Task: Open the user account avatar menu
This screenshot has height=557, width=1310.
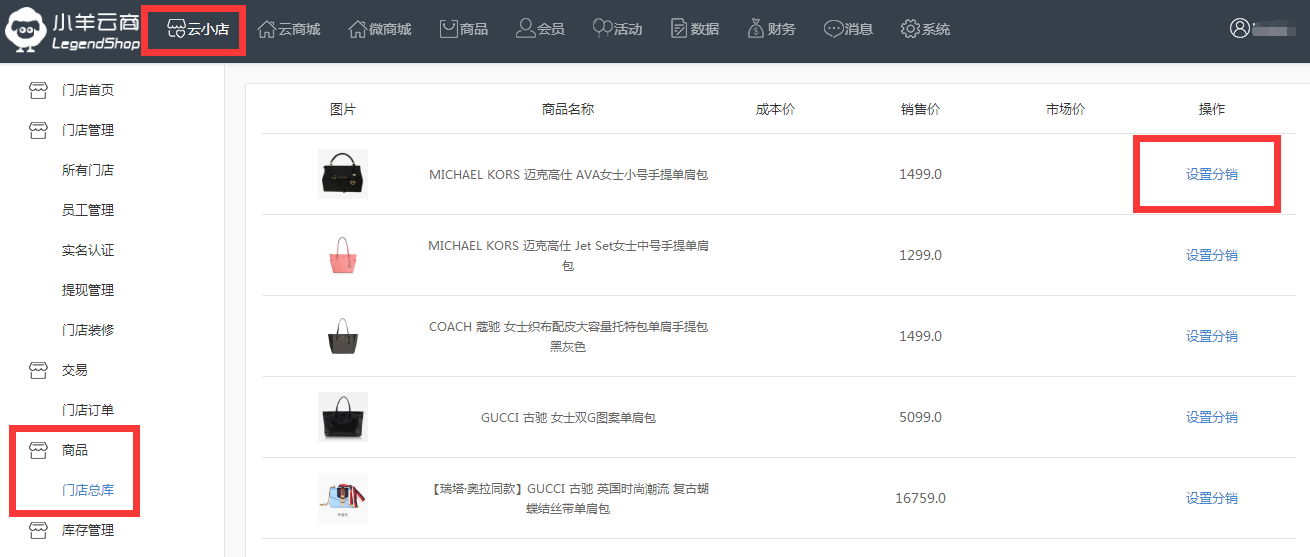Action: pyautogui.click(x=1240, y=29)
